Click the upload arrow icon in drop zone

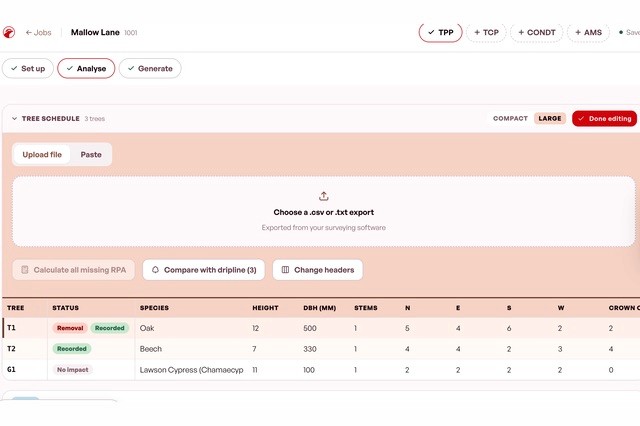tap(324, 196)
